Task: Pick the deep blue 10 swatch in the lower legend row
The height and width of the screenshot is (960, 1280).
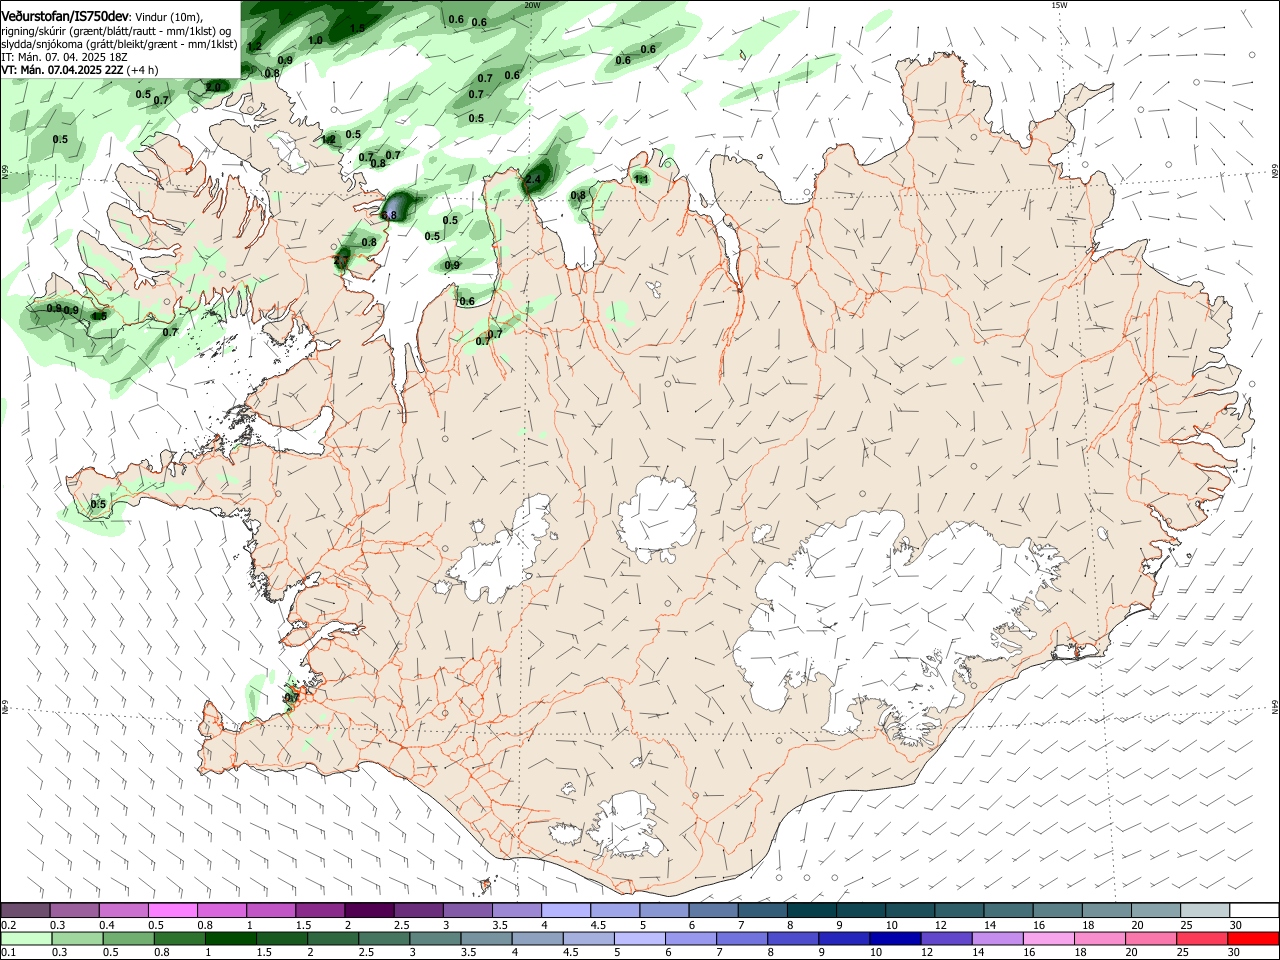Action: (x=895, y=938)
